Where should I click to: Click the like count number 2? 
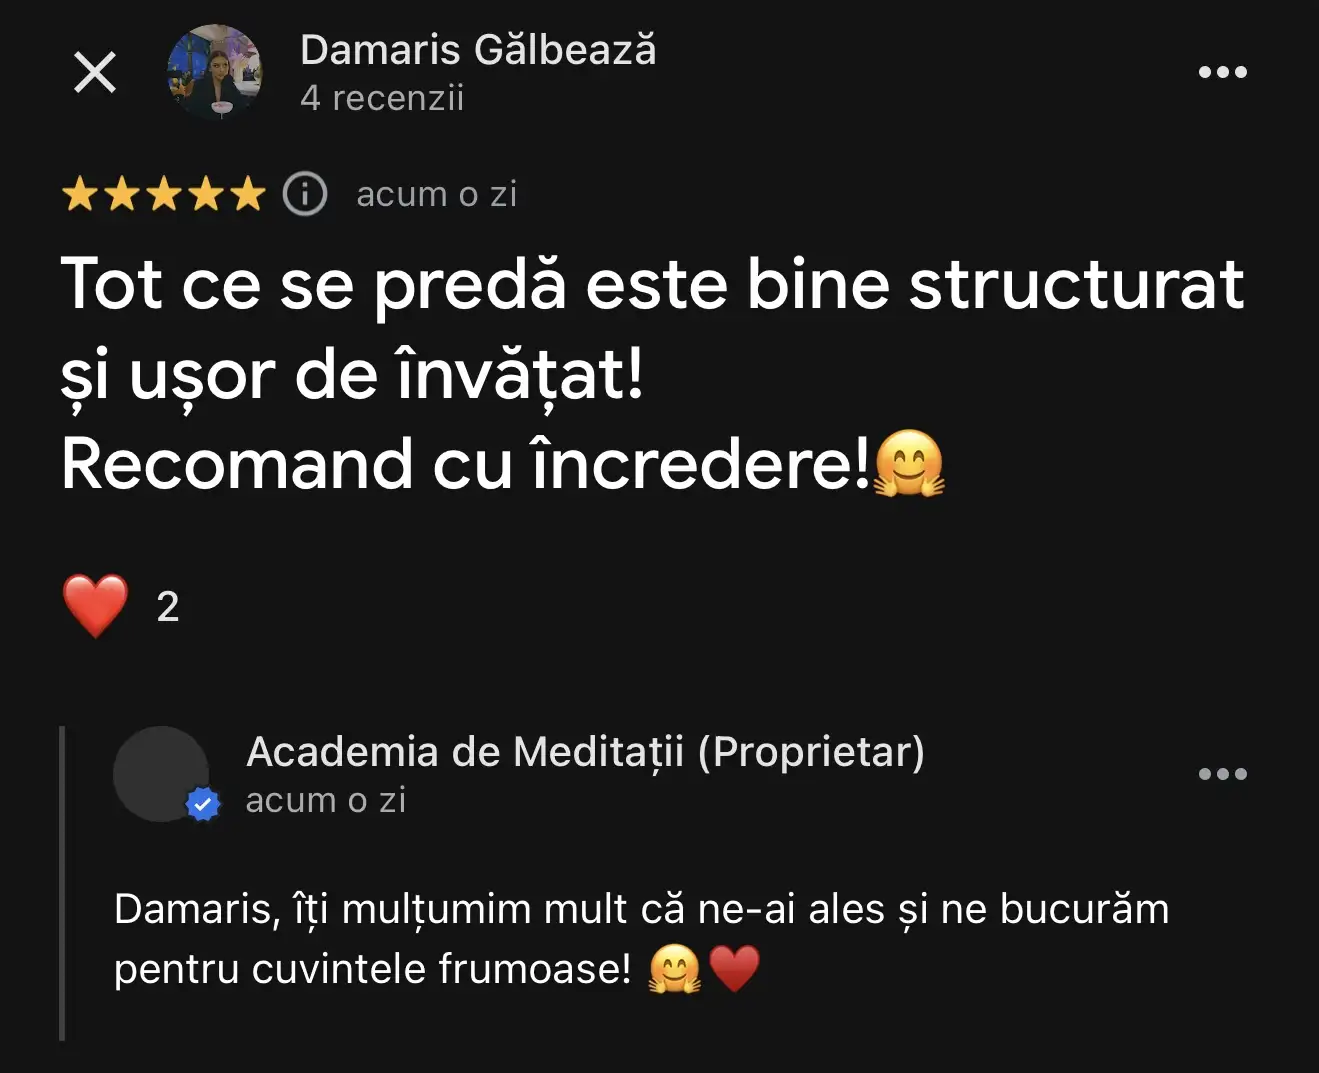pyautogui.click(x=168, y=607)
